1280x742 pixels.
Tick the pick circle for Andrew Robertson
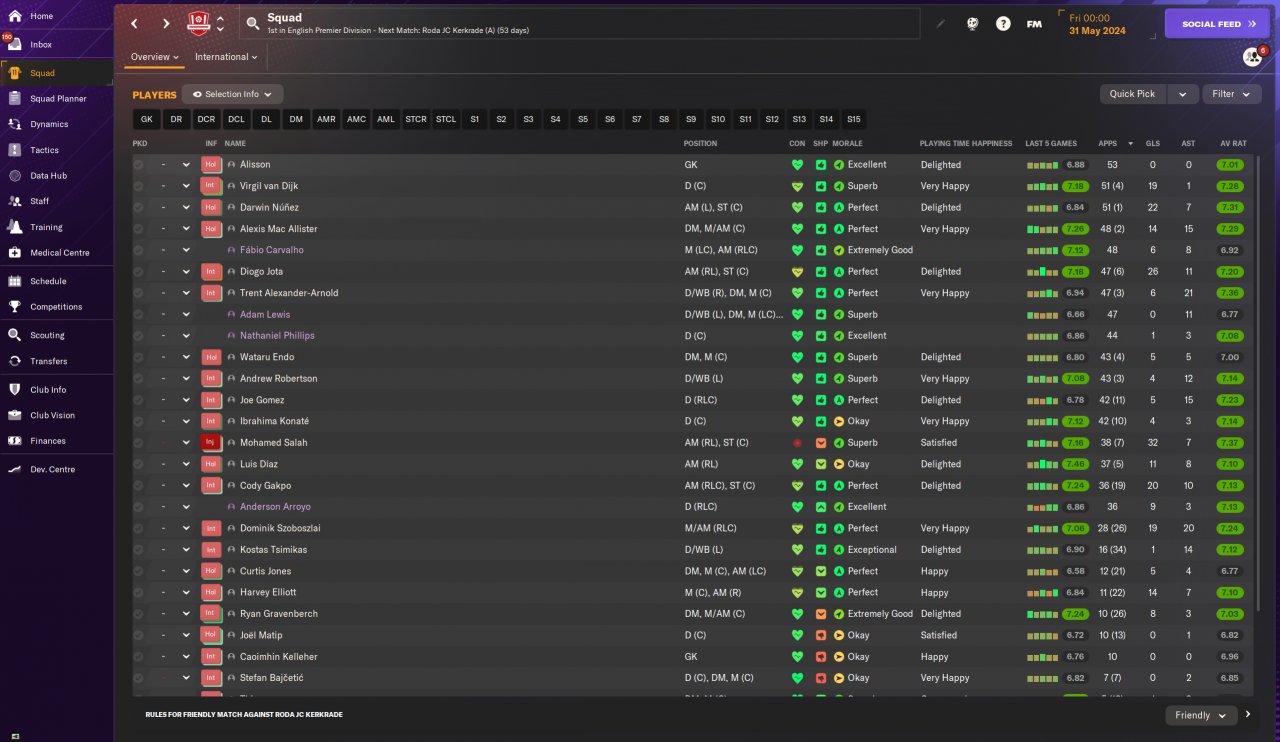138,379
